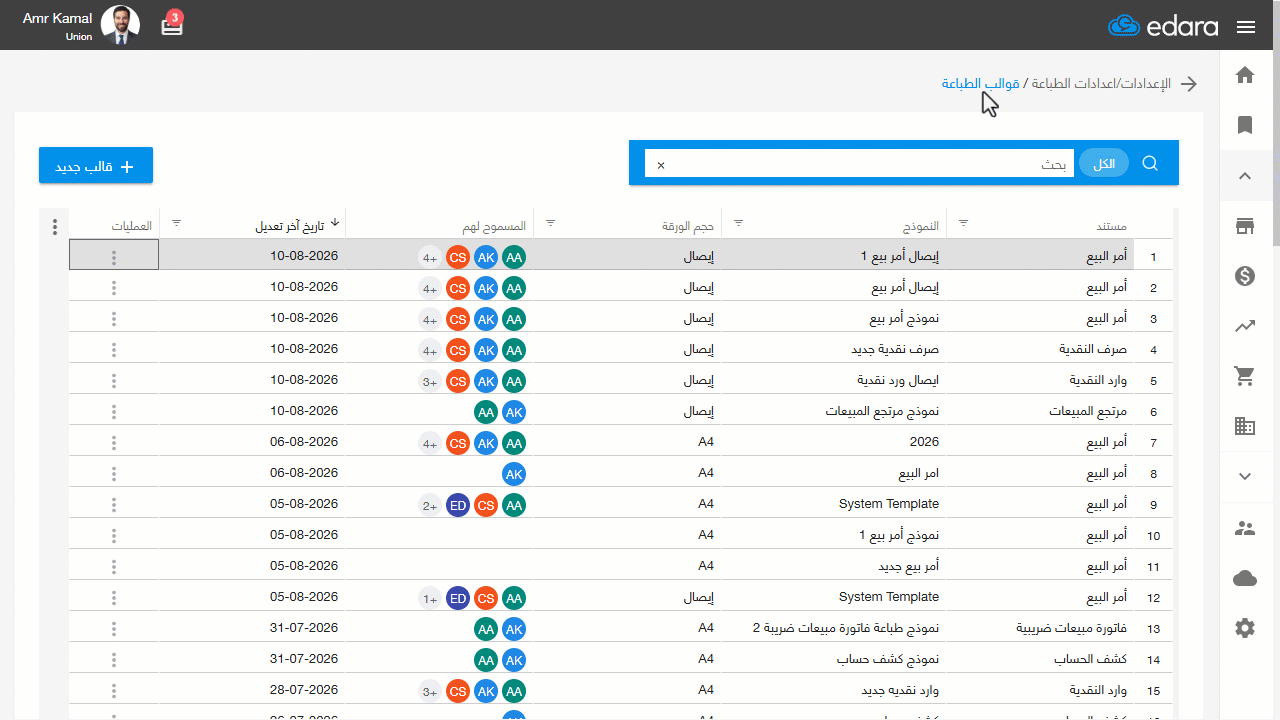Open filter for تاريخ آخر تعديل column
1280x720 pixels.
pos(177,223)
